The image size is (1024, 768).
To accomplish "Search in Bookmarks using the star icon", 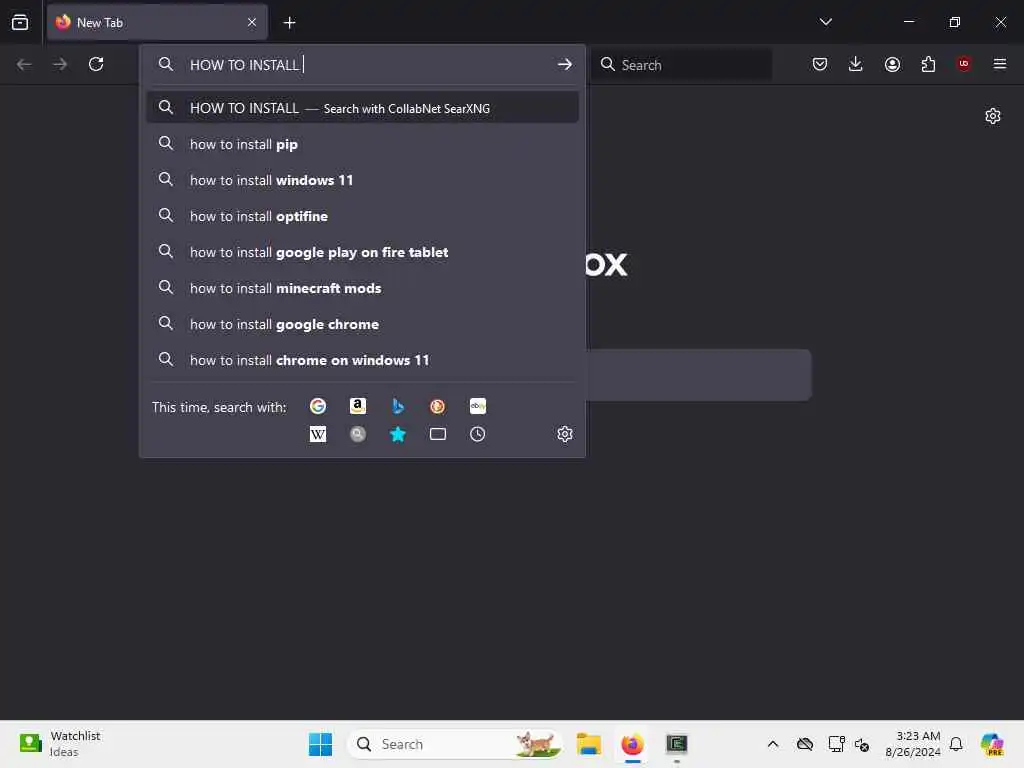I will [x=398, y=434].
